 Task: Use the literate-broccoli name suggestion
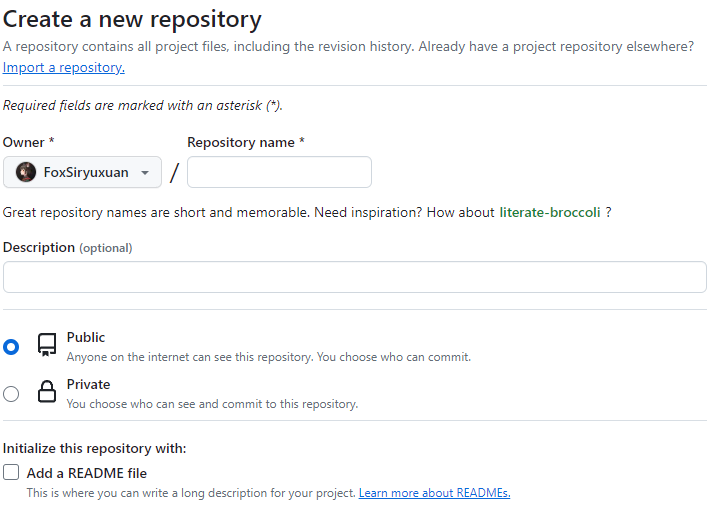549,212
